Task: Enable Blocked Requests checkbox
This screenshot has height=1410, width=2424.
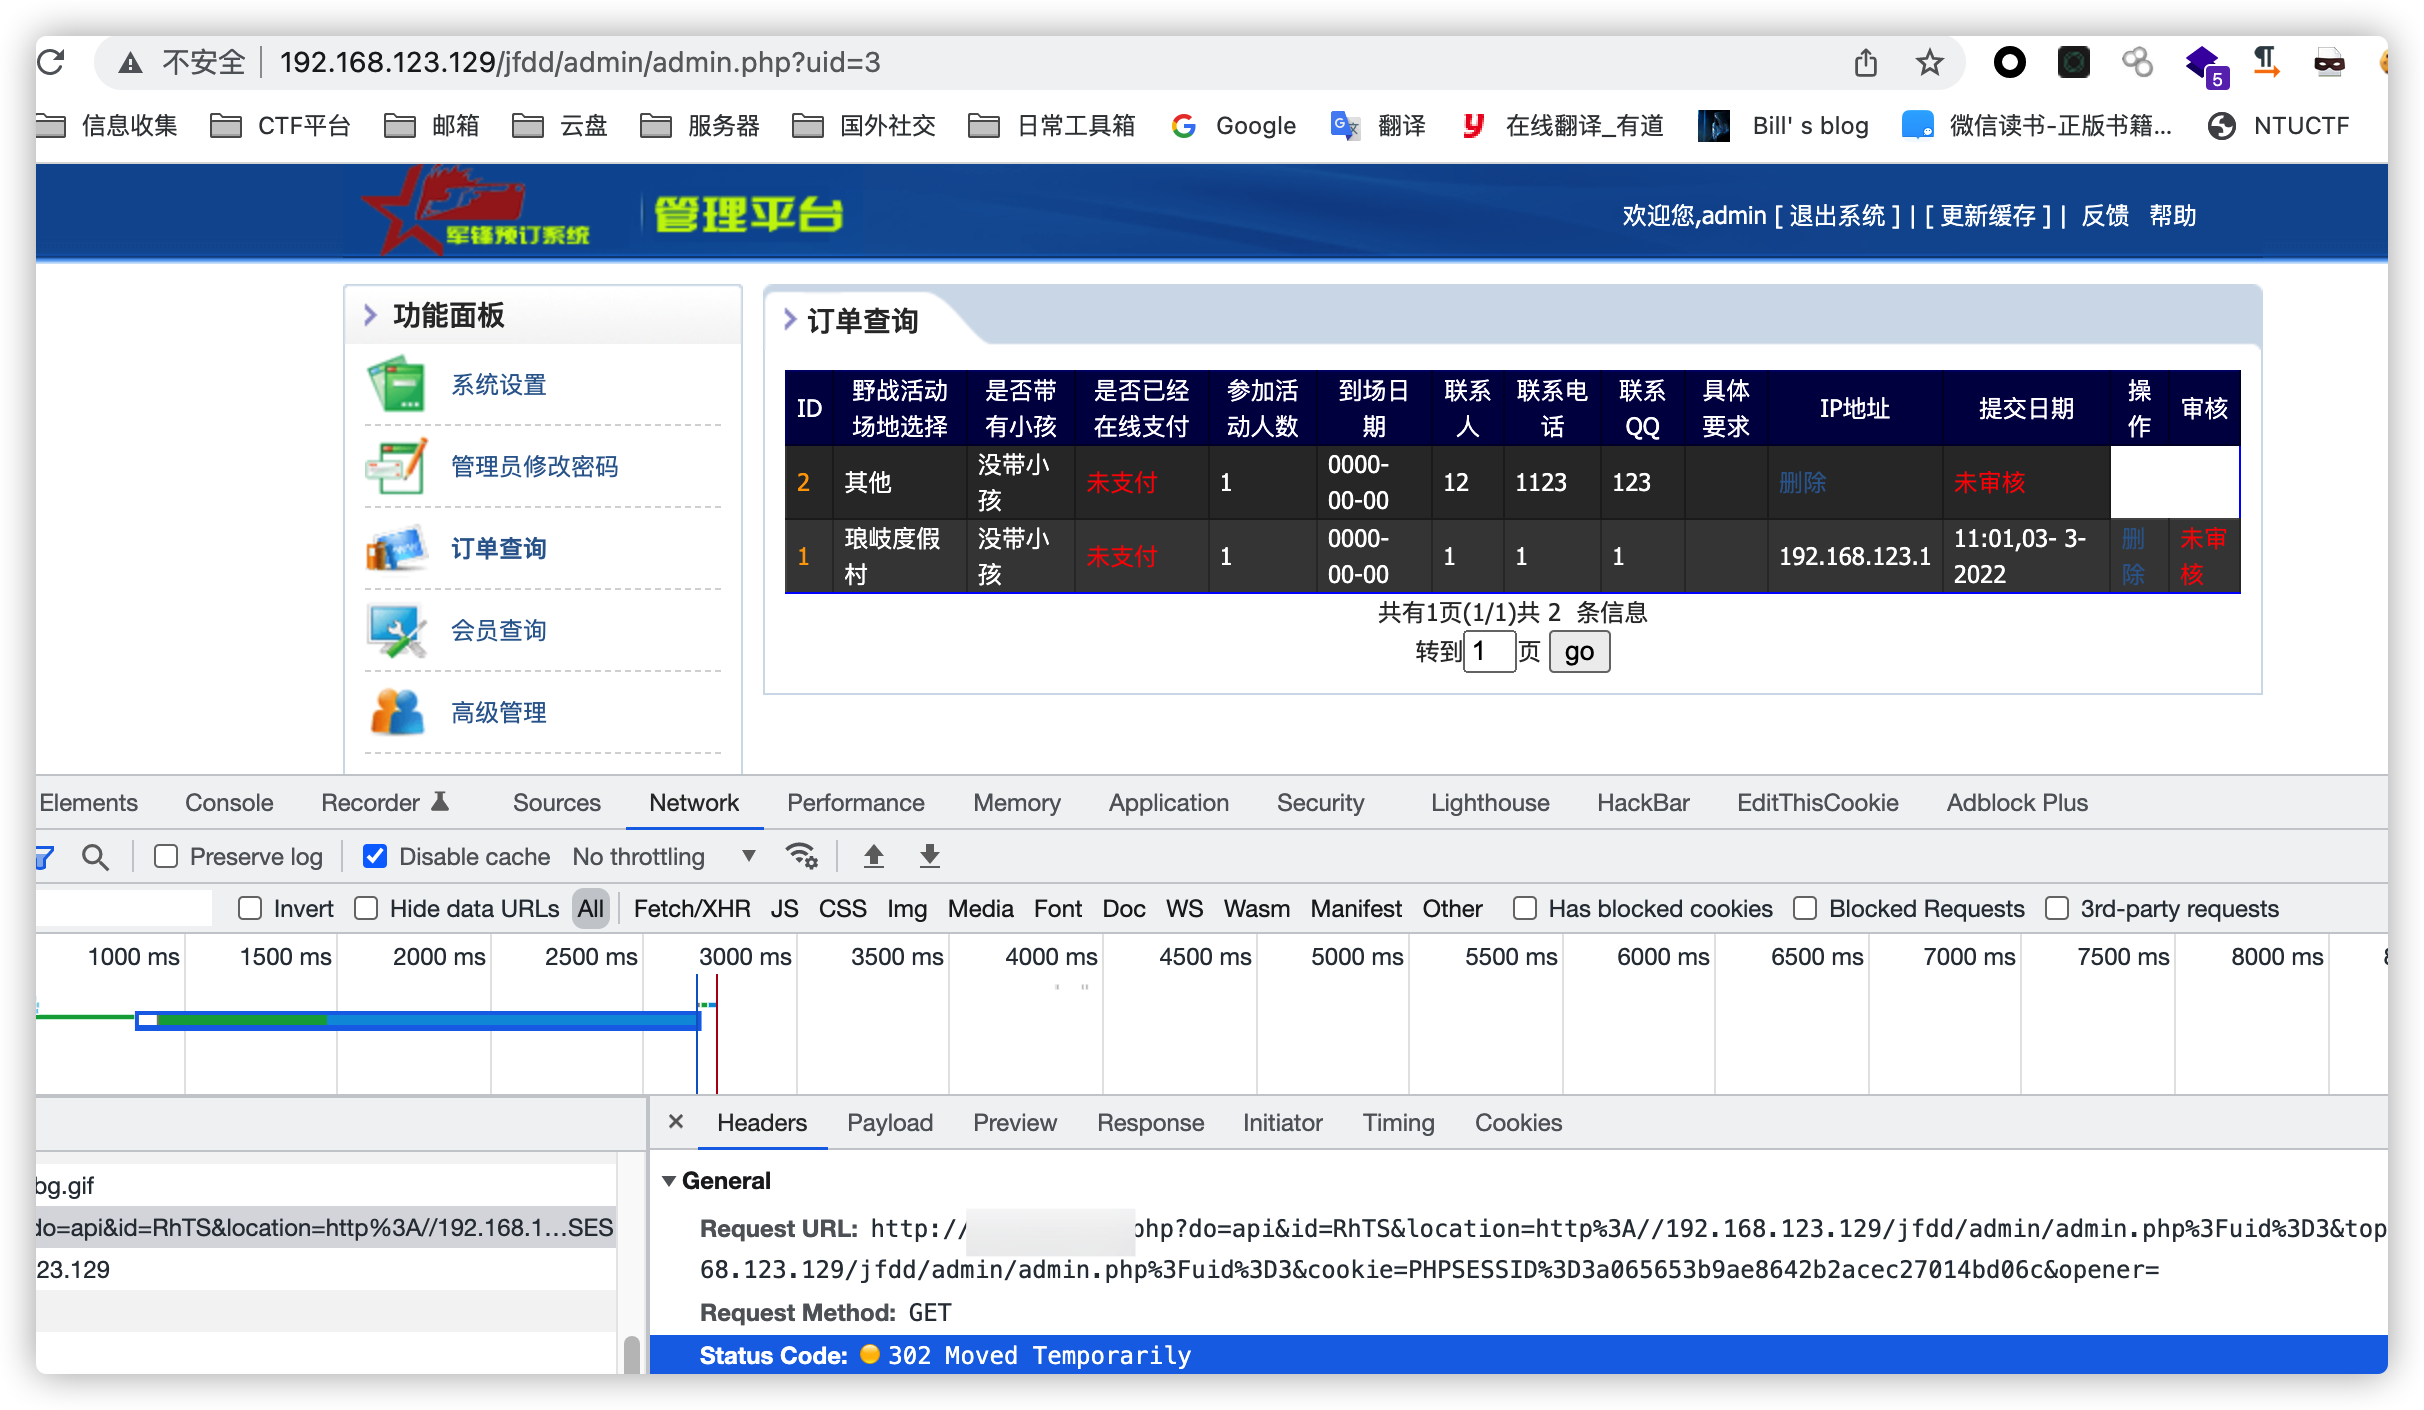Action: 1805,908
